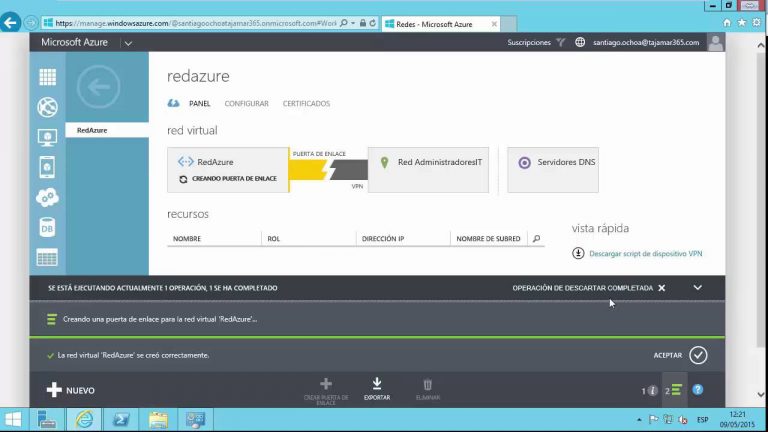Open File Explorer from taskbar
The height and width of the screenshot is (432, 768).
click(x=158, y=419)
